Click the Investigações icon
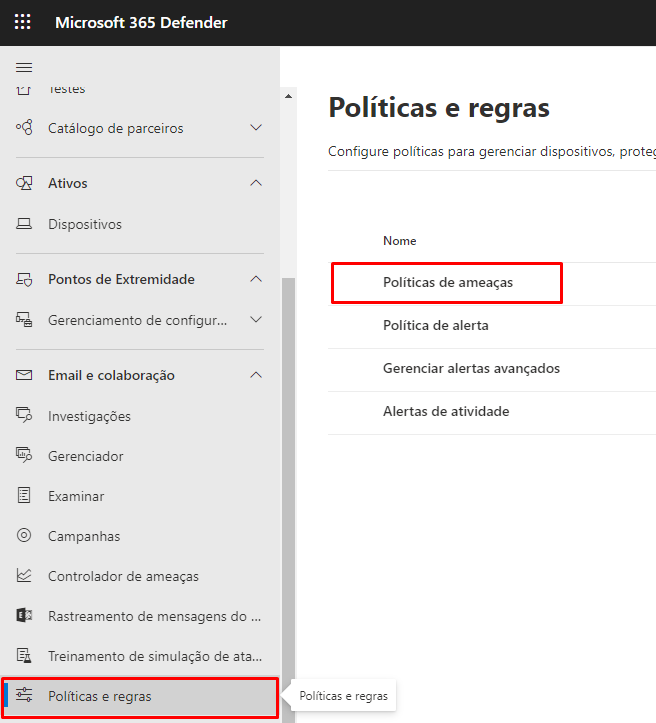This screenshot has height=723, width=656. click(x=24, y=415)
